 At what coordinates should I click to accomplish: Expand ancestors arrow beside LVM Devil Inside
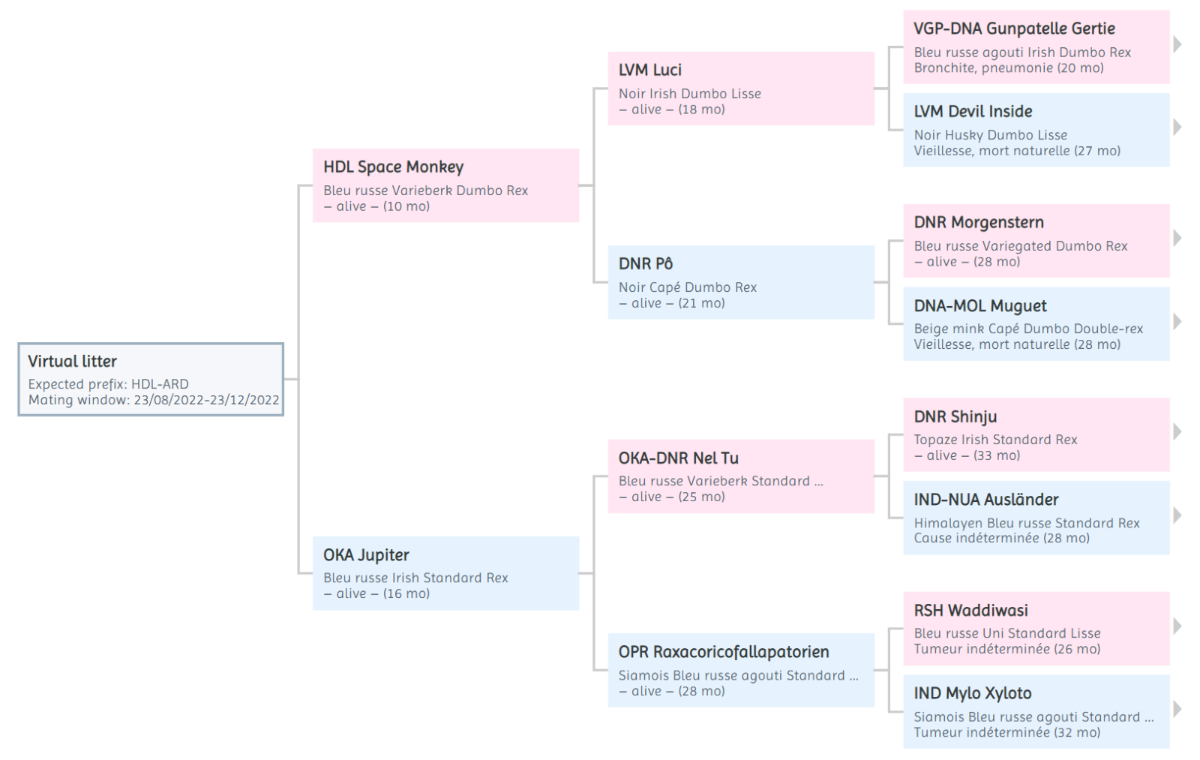click(1177, 129)
